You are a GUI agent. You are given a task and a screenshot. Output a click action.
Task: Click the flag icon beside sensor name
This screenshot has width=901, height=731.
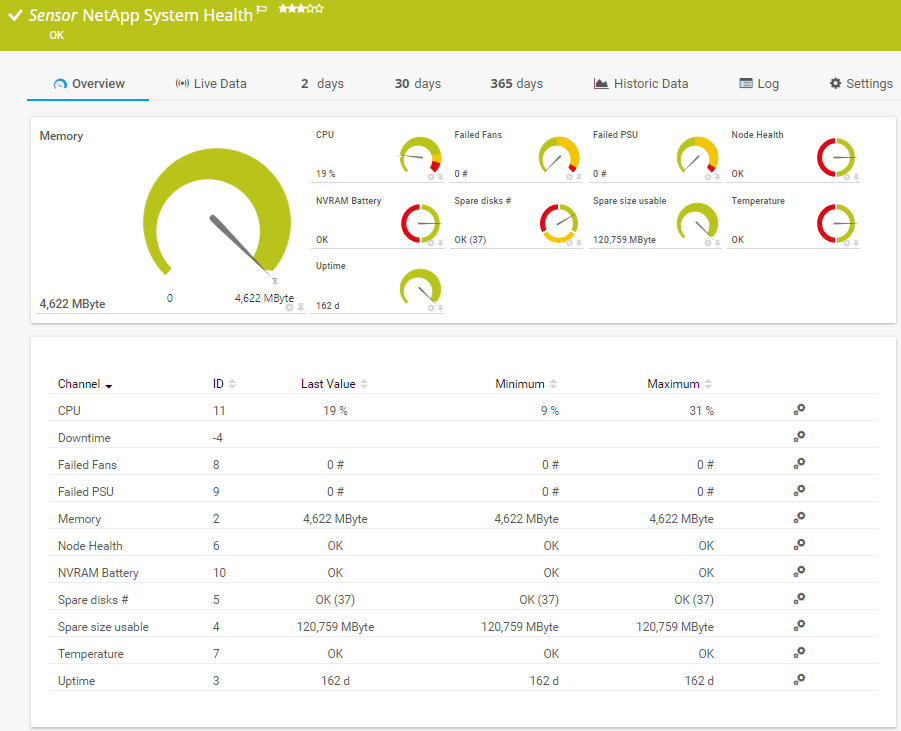coord(262,9)
